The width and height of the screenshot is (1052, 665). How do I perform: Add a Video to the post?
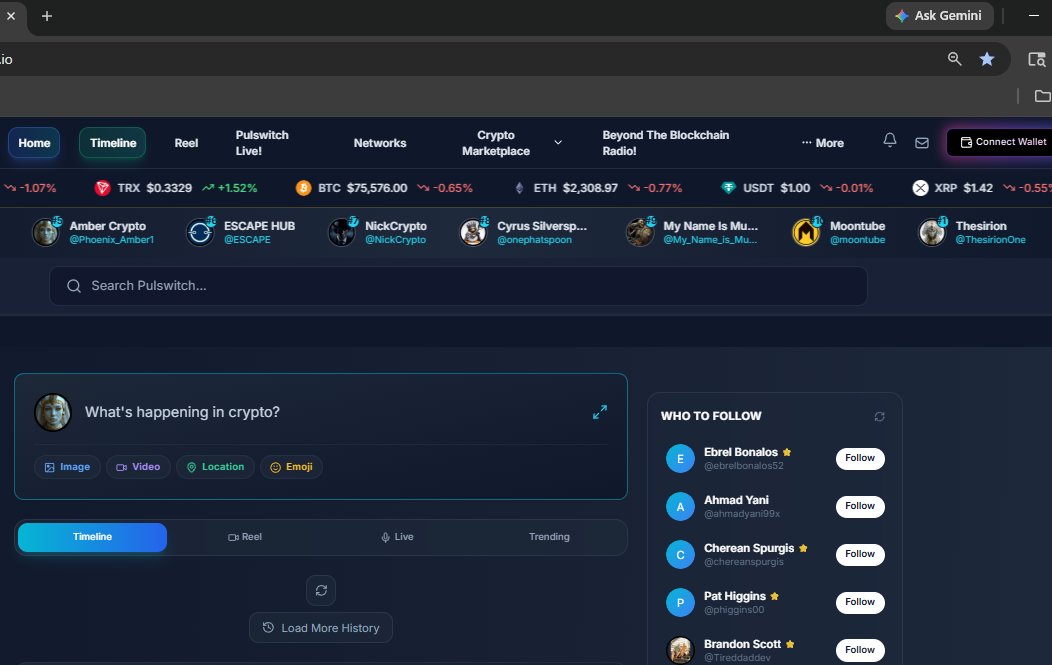tap(138, 467)
